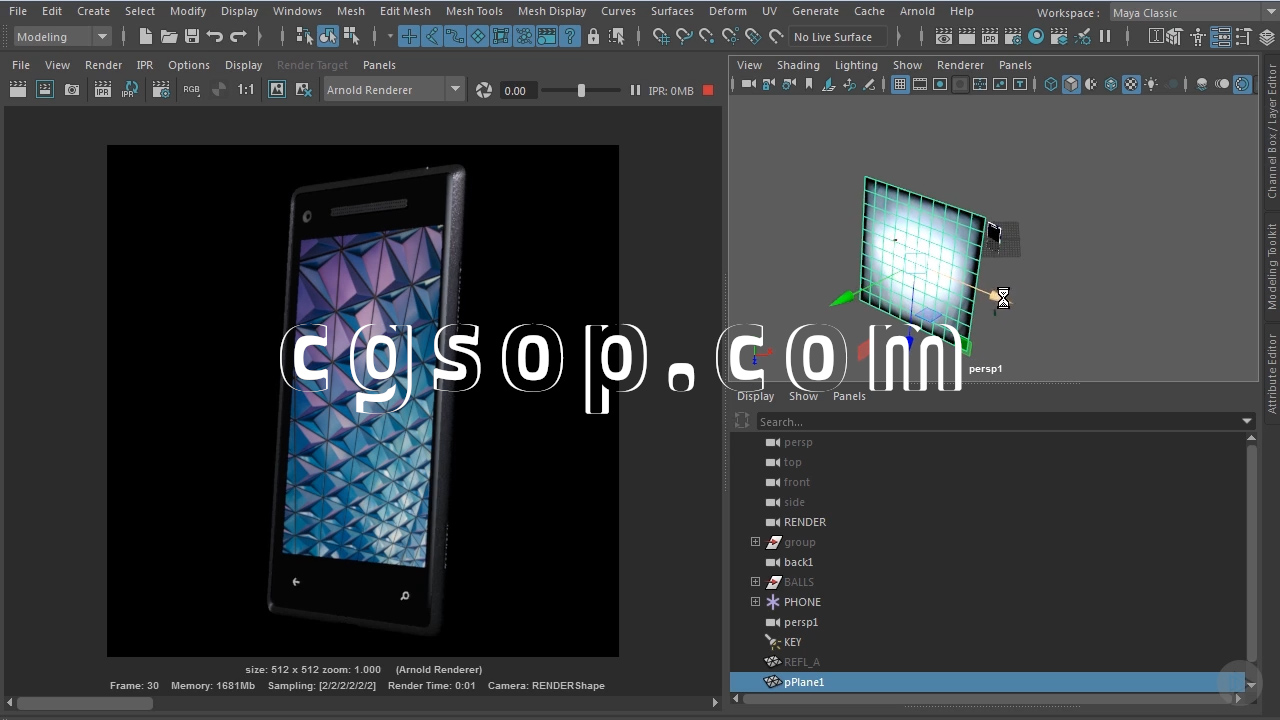Toggle use all lights in viewport
Viewport: 1280px width, 720px height.
click(x=1151, y=85)
